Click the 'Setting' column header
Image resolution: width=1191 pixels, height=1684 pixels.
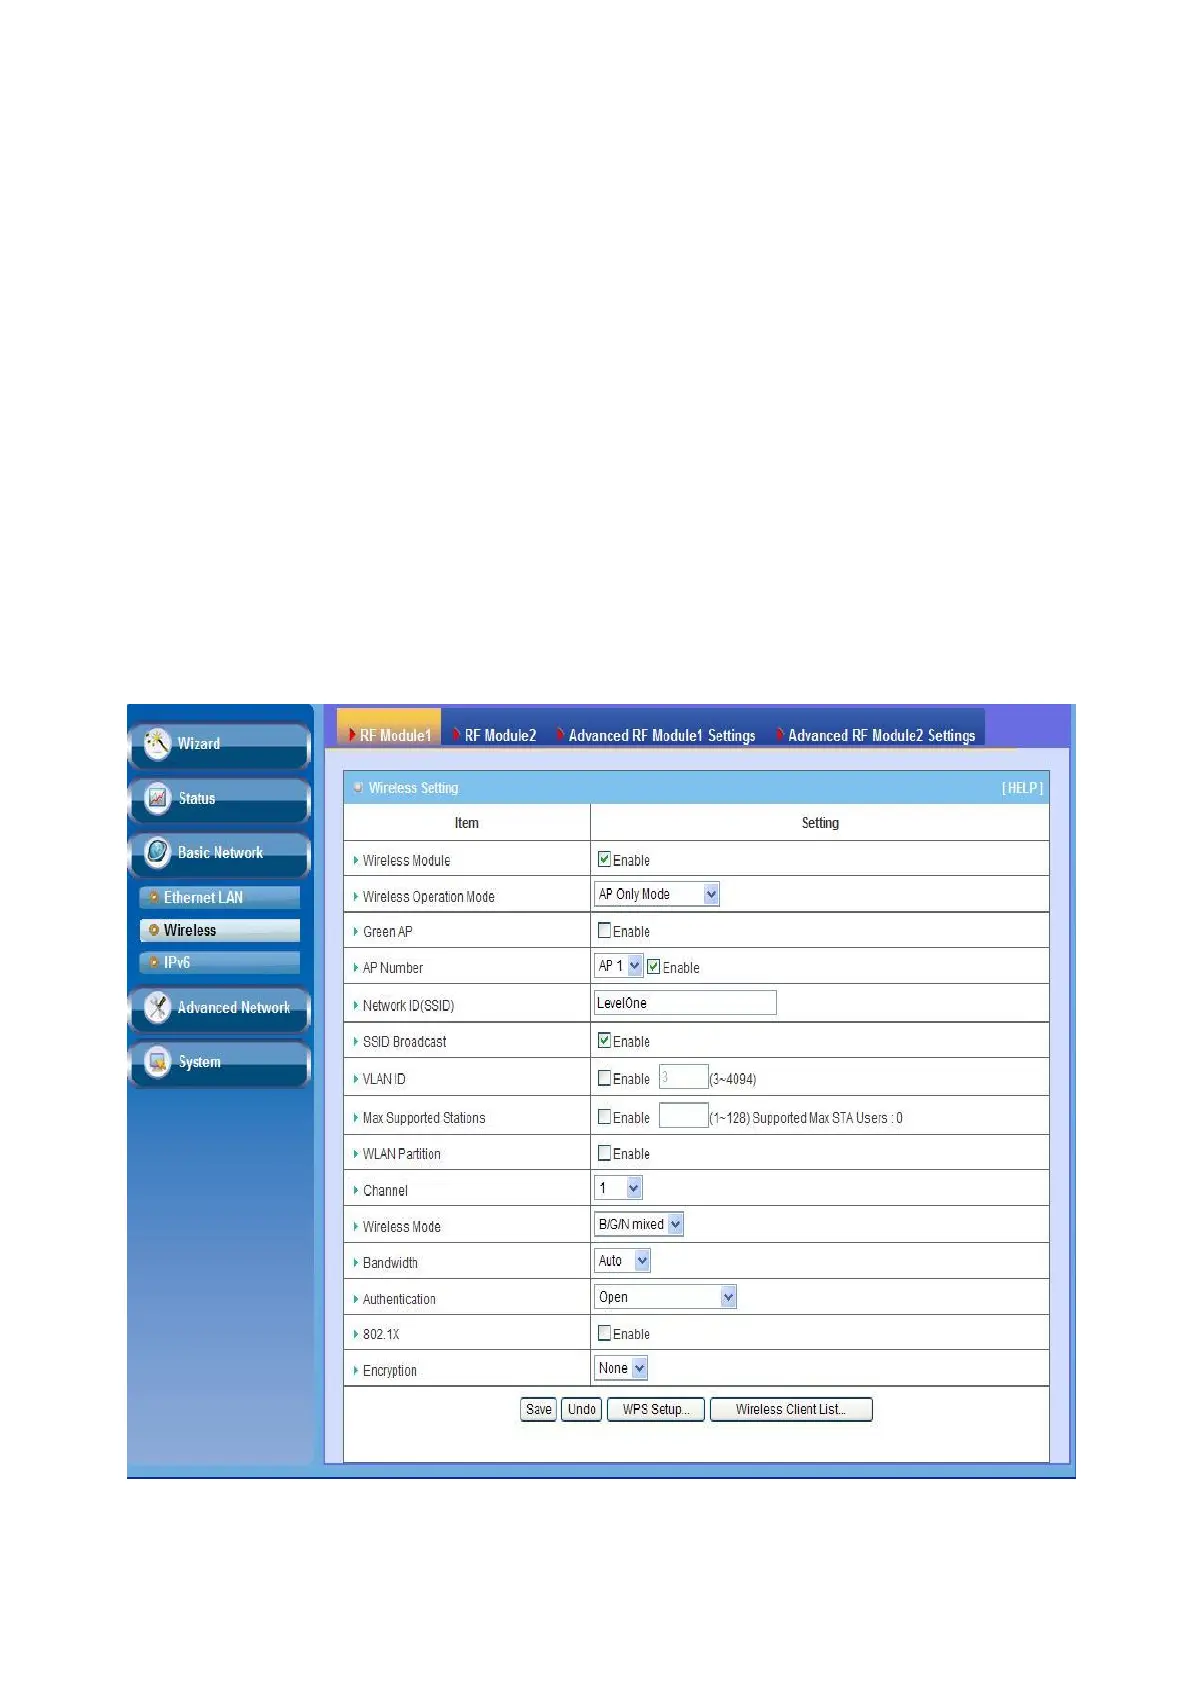click(x=820, y=823)
